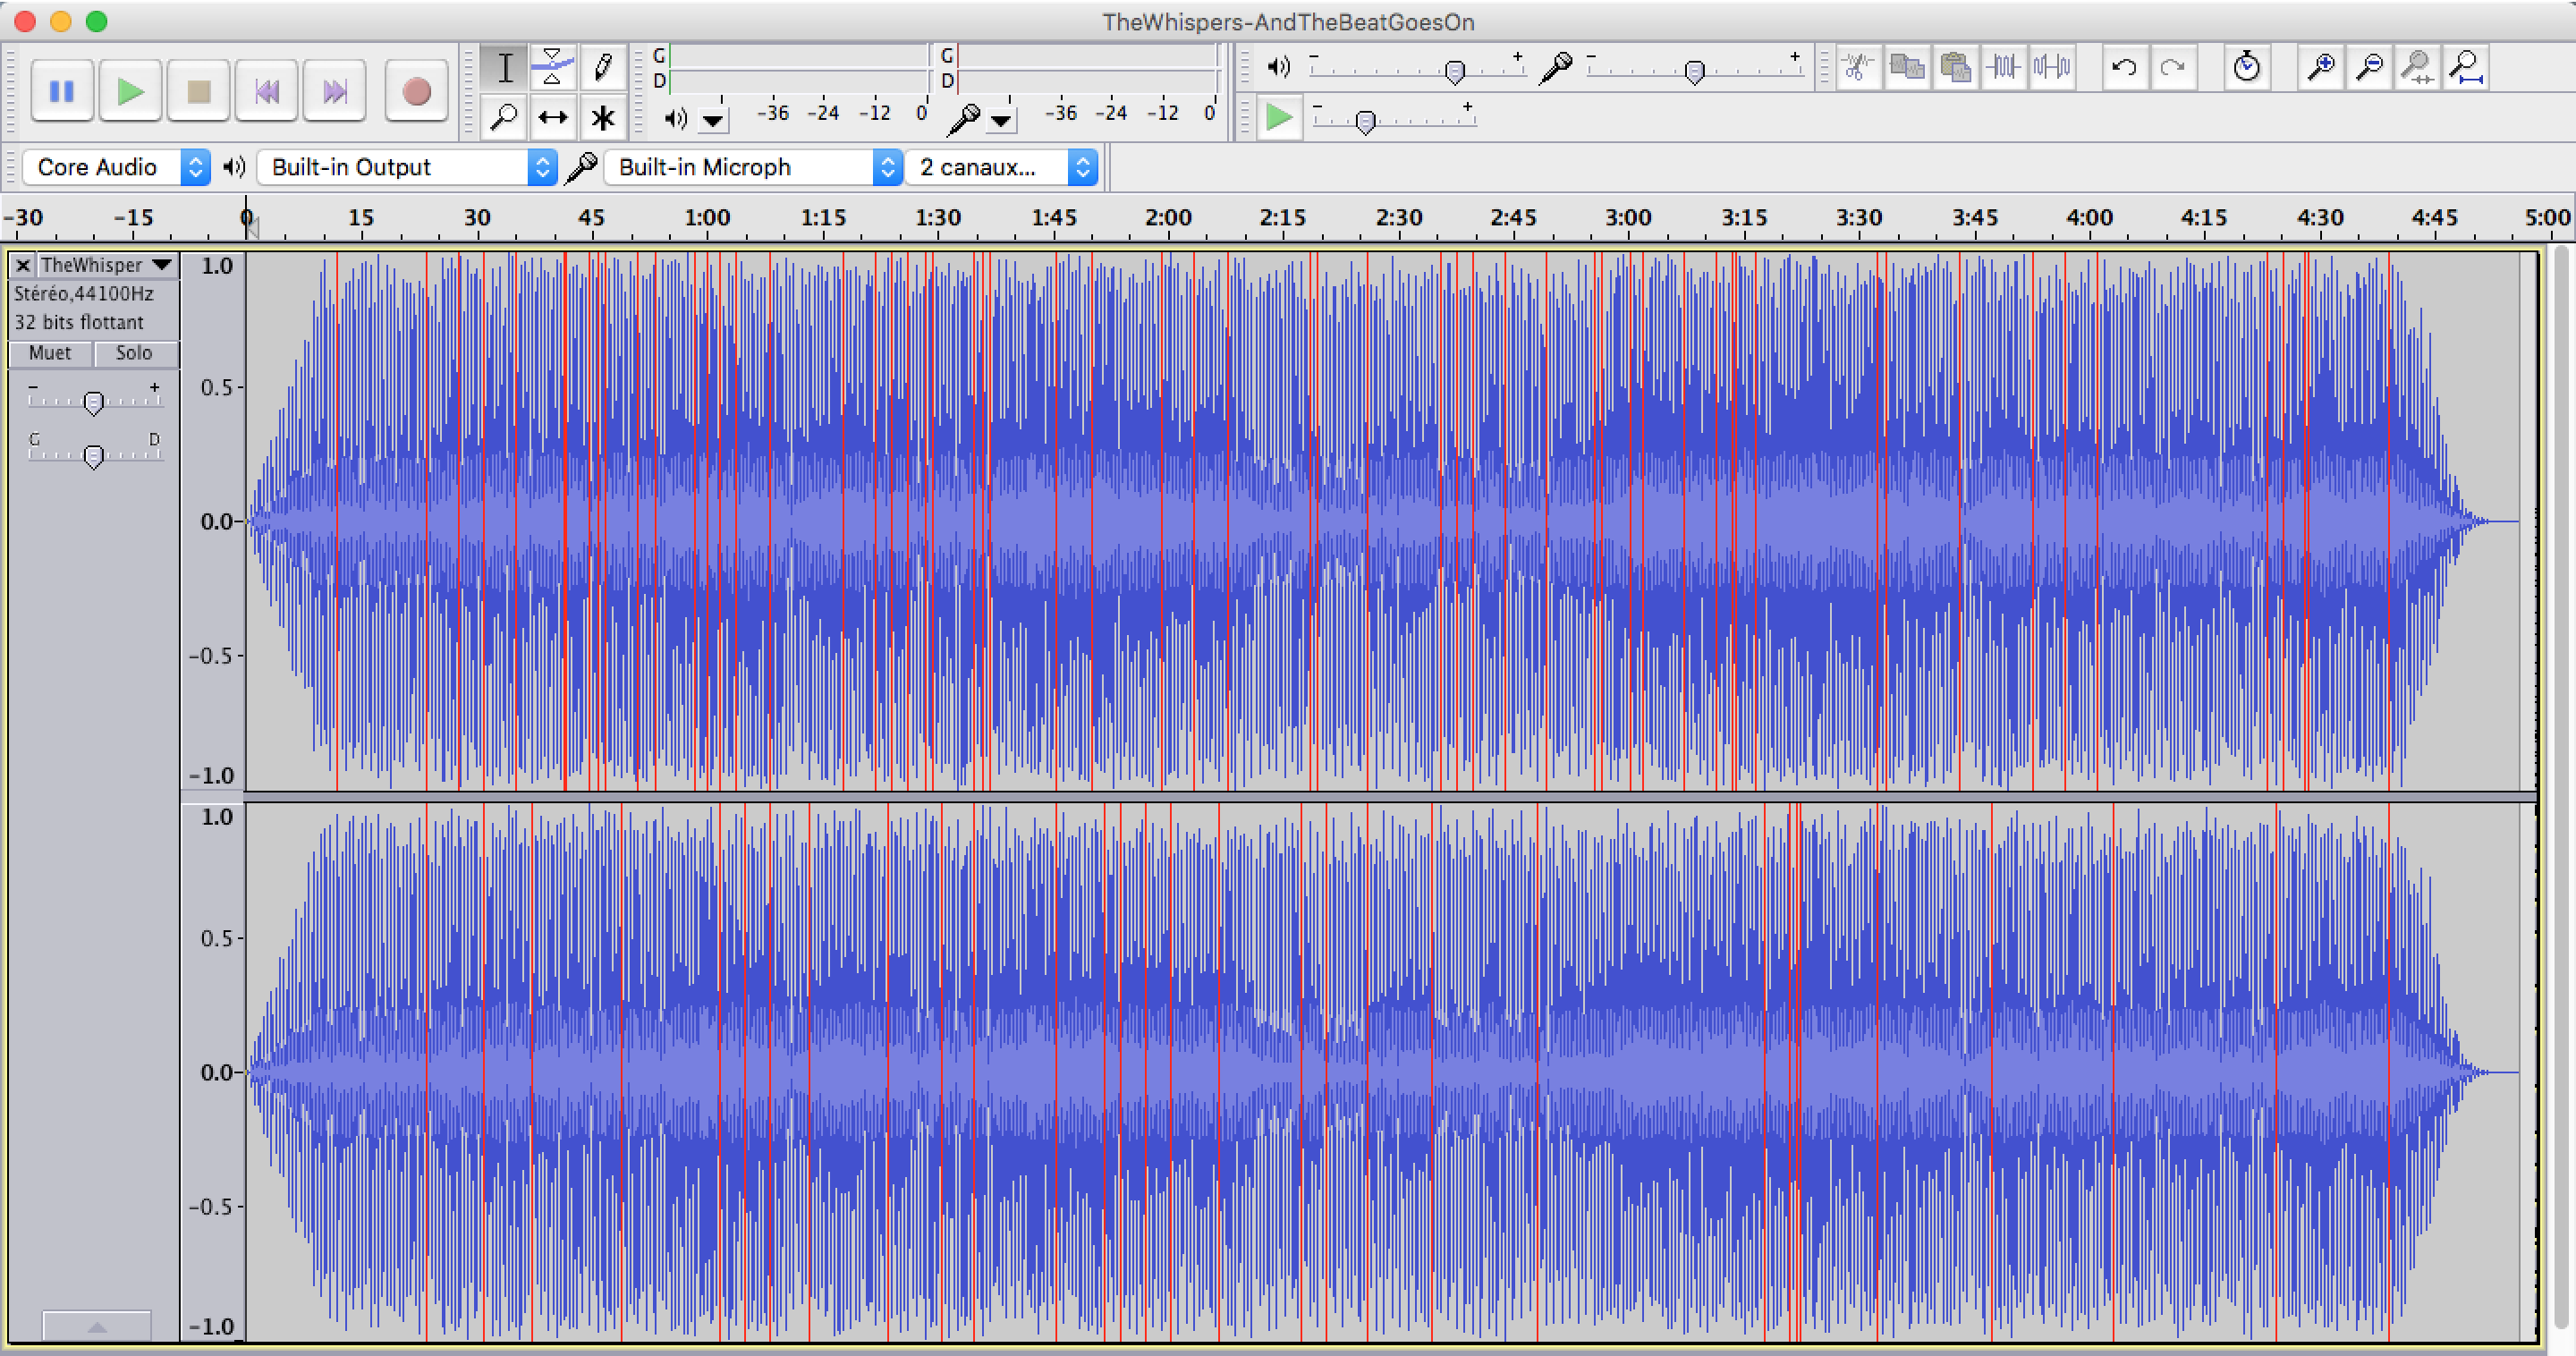The width and height of the screenshot is (2576, 1356).
Task: Click the Copy icon in edit toolbar
Action: (x=1907, y=68)
